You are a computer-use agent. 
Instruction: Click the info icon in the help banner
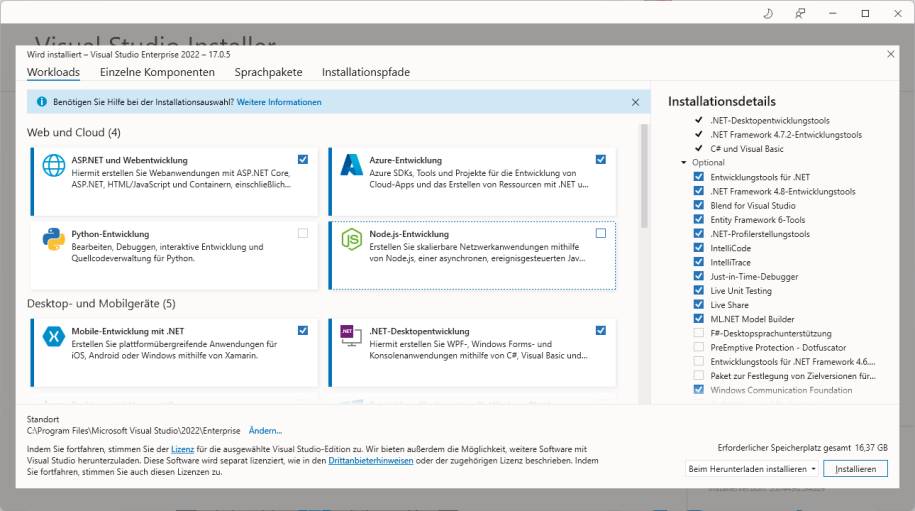pyautogui.click(x=41, y=102)
